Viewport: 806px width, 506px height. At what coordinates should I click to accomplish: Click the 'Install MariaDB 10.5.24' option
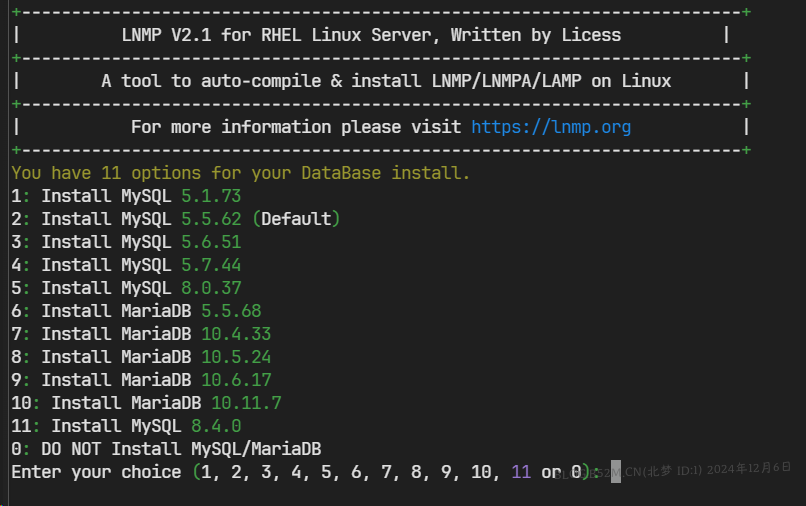[x=141, y=357]
